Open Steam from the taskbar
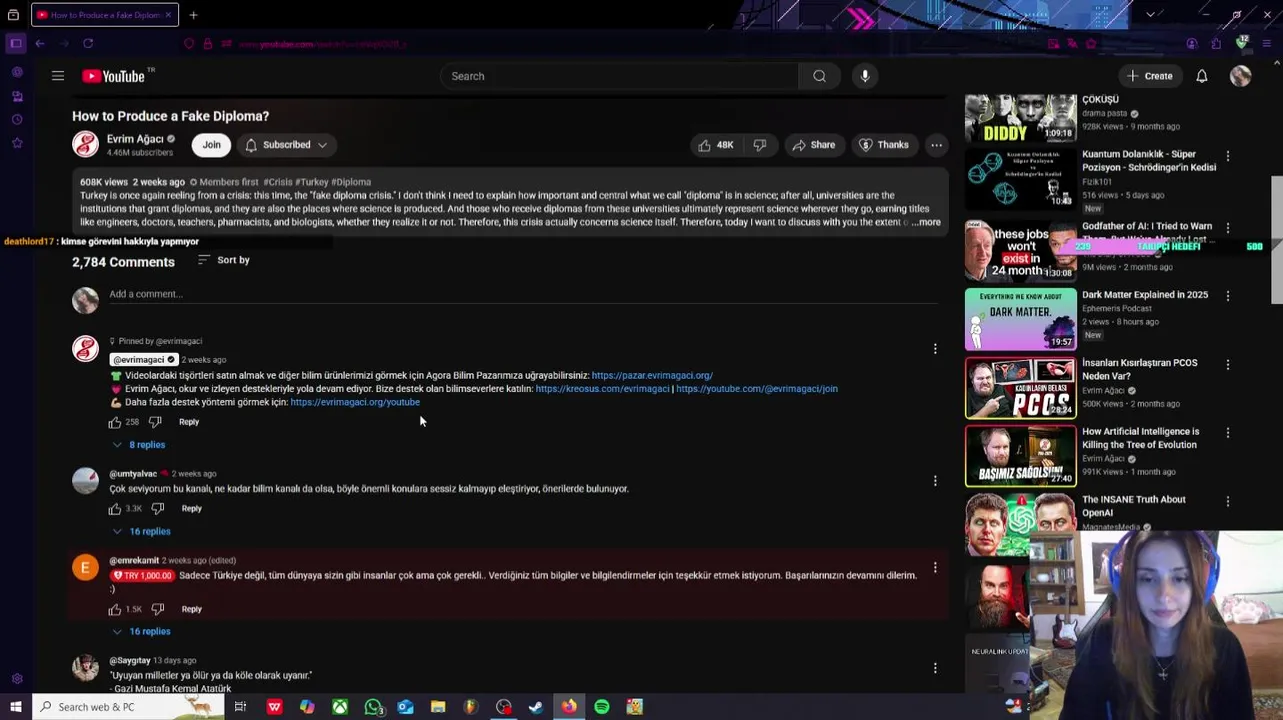1283x720 pixels. click(536, 707)
